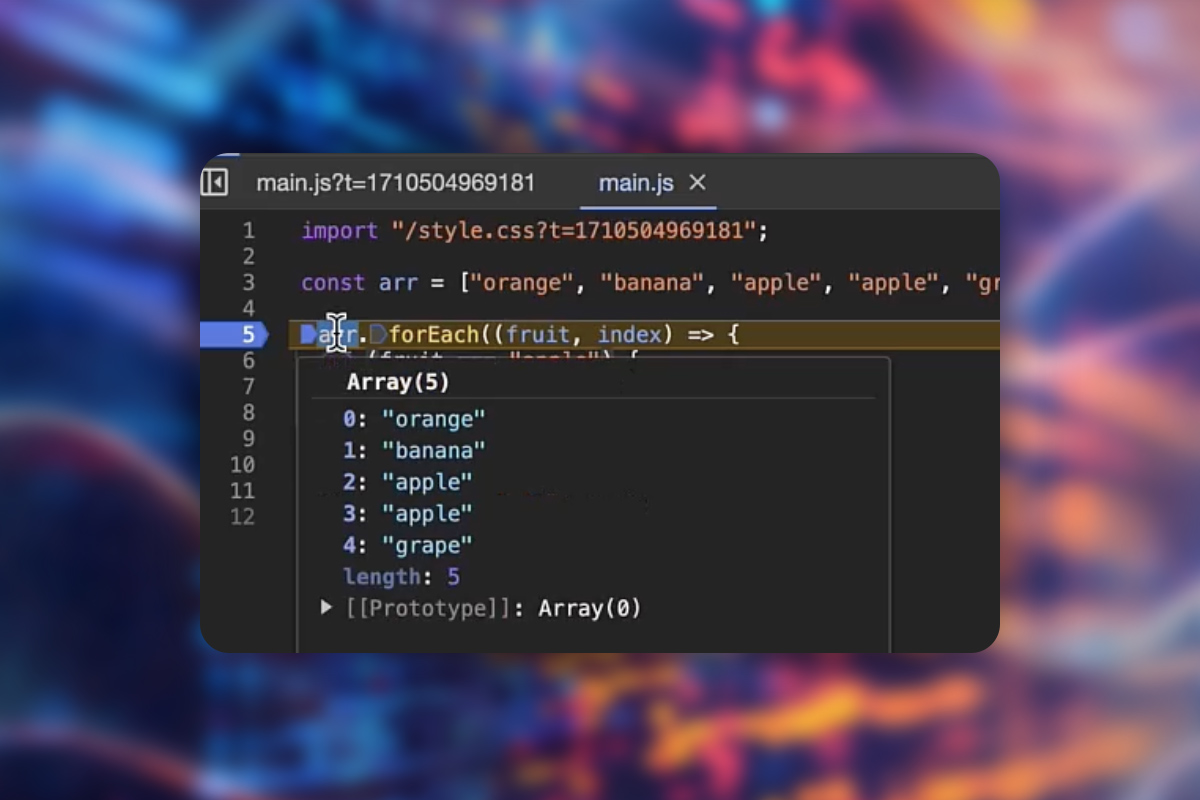The height and width of the screenshot is (800, 1200).
Task: Click the "banana" string on line 3
Action: 652,283
